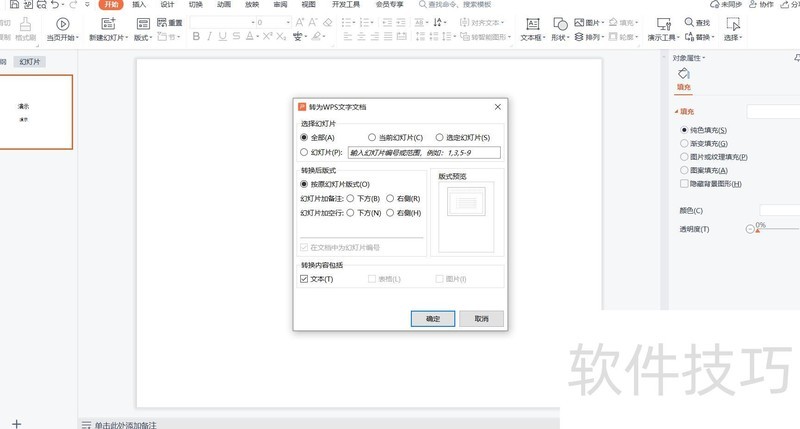Open the Design (设计) ribbon tab
The image size is (800, 429).
click(x=167, y=5)
